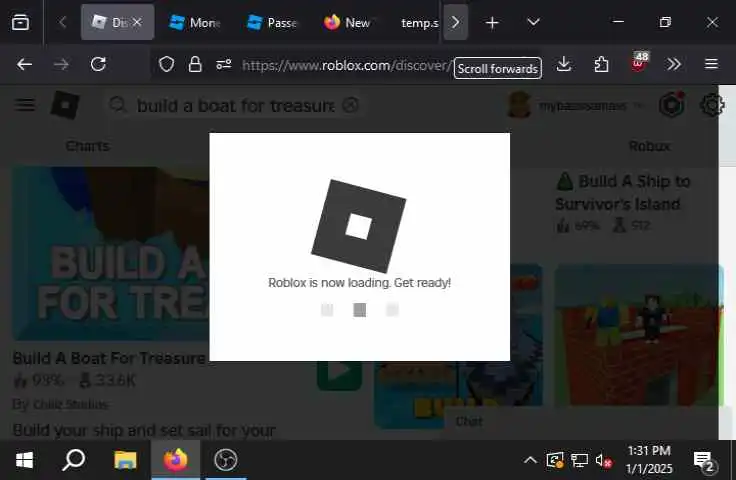This screenshot has height=480, width=736.
Task: Open the clock showing 1:31 PM
Action: 649,460
